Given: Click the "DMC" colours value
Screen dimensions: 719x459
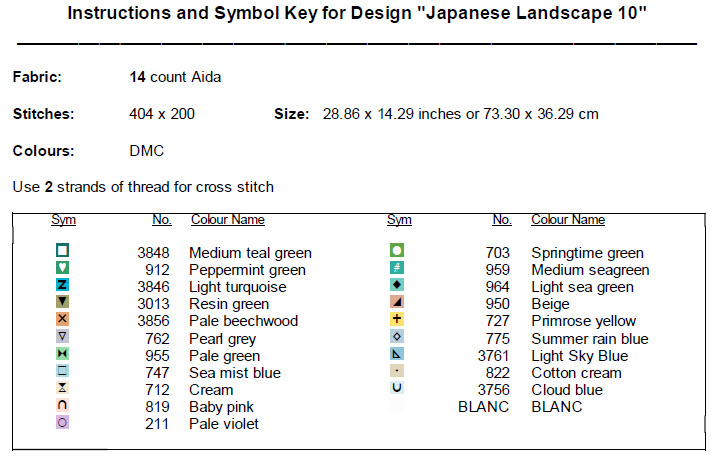Looking at the screenshot, I should [x=147, y=151].
